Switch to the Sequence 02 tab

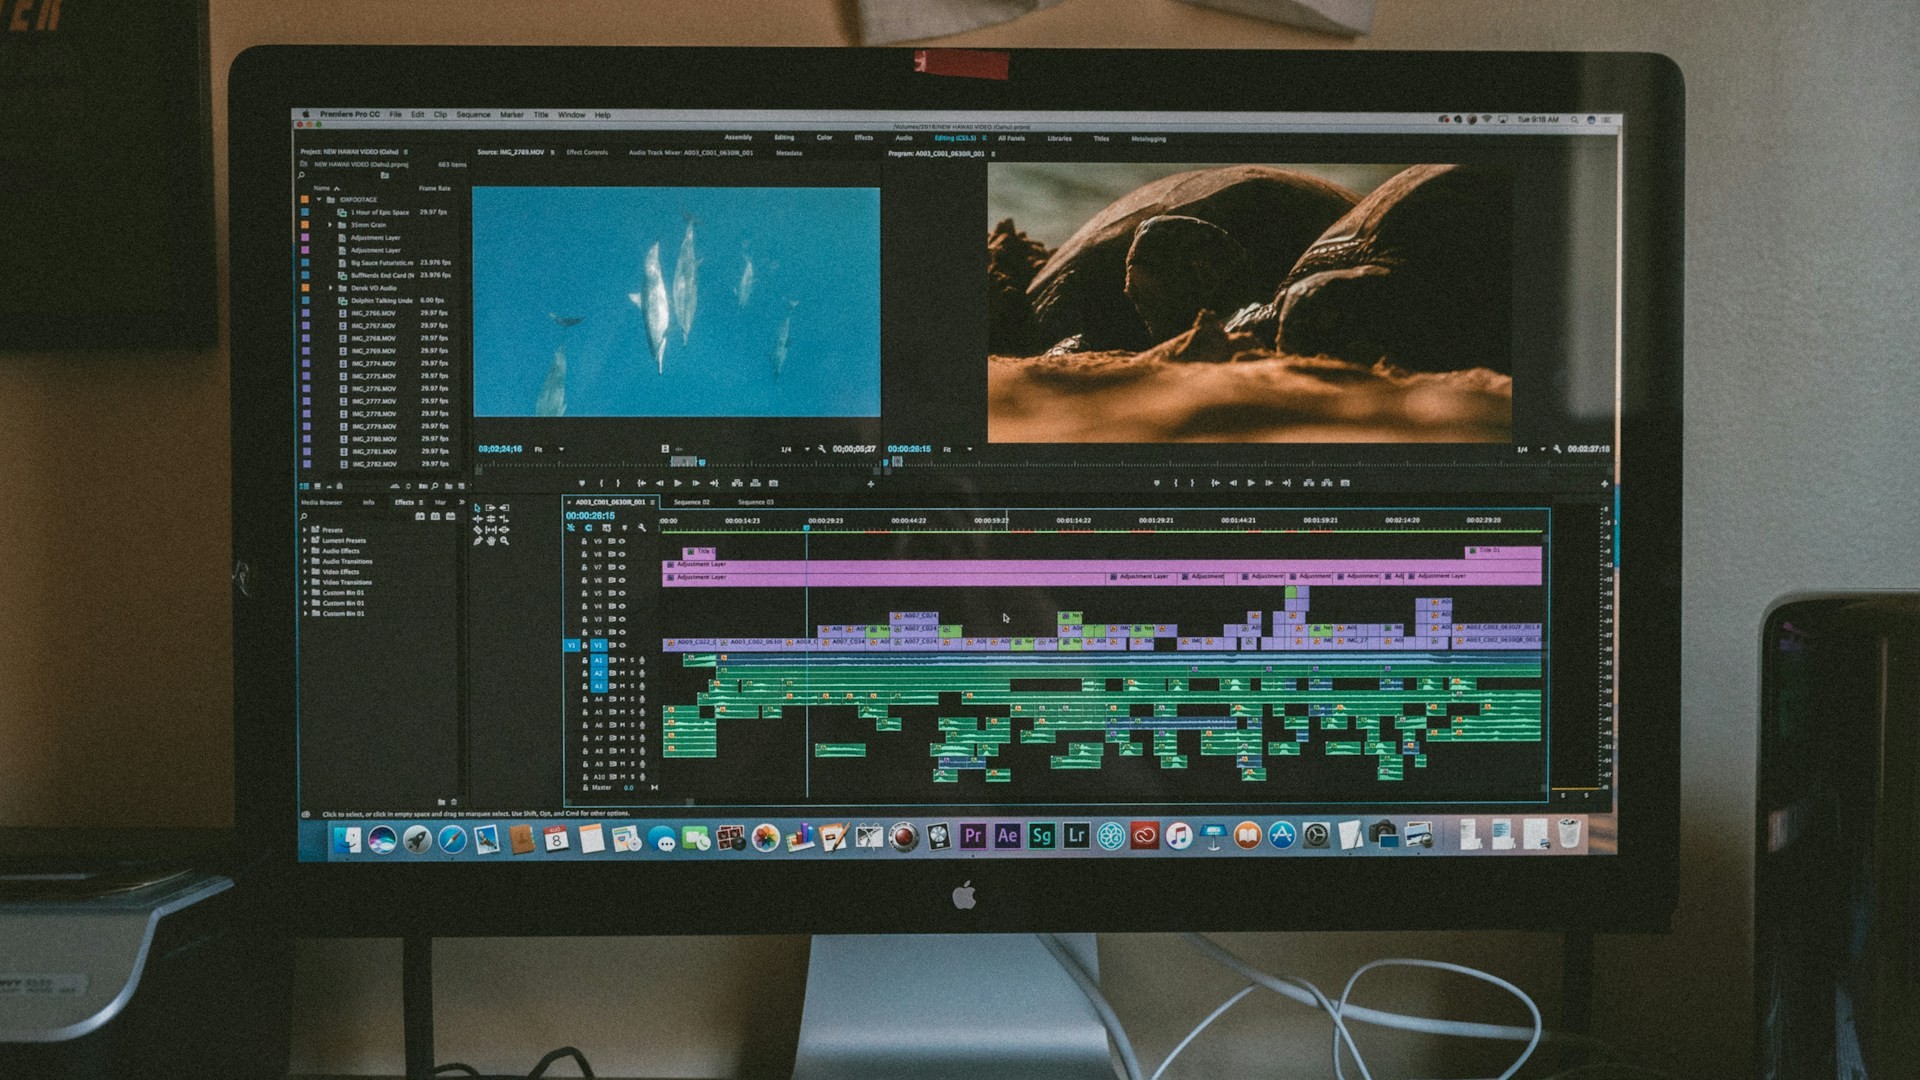coord(691,502)
